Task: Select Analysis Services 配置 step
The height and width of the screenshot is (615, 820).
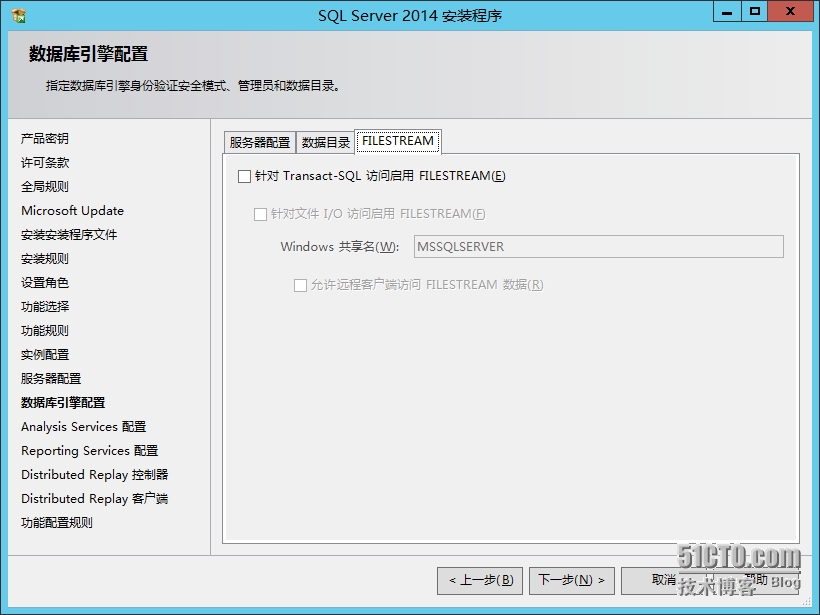Action: [x=84, y=427]
